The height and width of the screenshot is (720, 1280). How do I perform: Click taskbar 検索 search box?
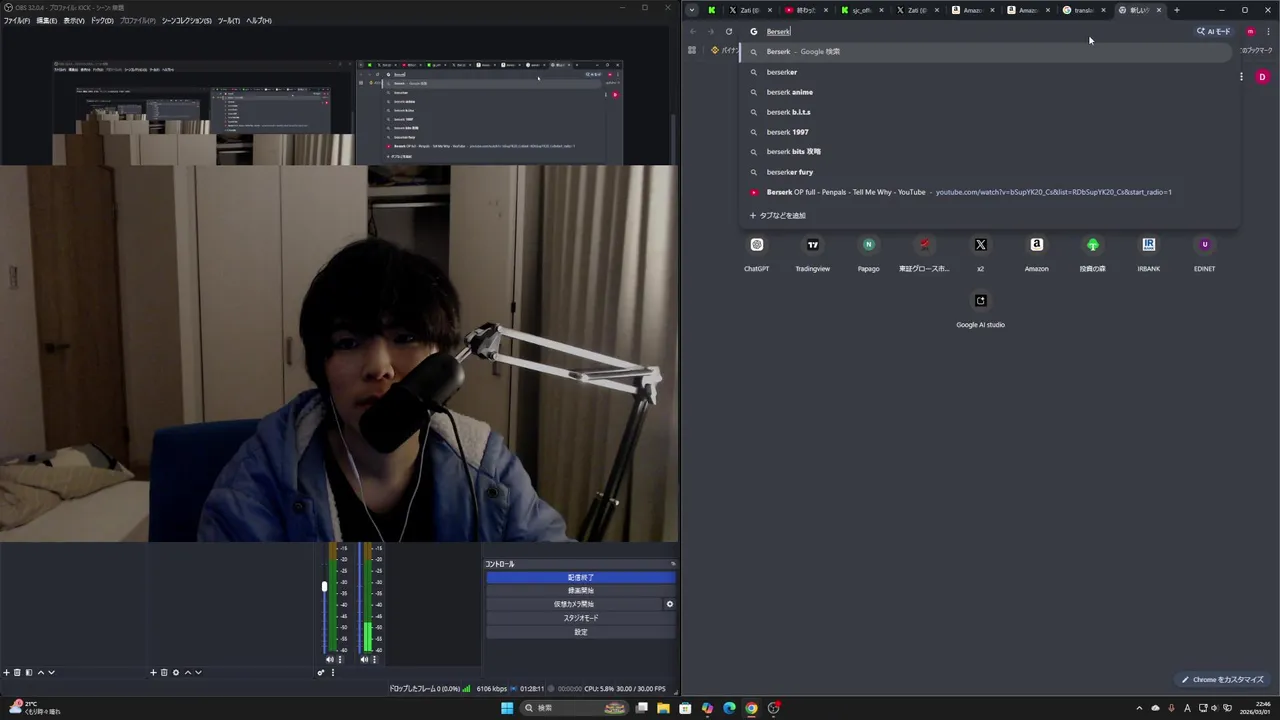(x=573, y=708)
